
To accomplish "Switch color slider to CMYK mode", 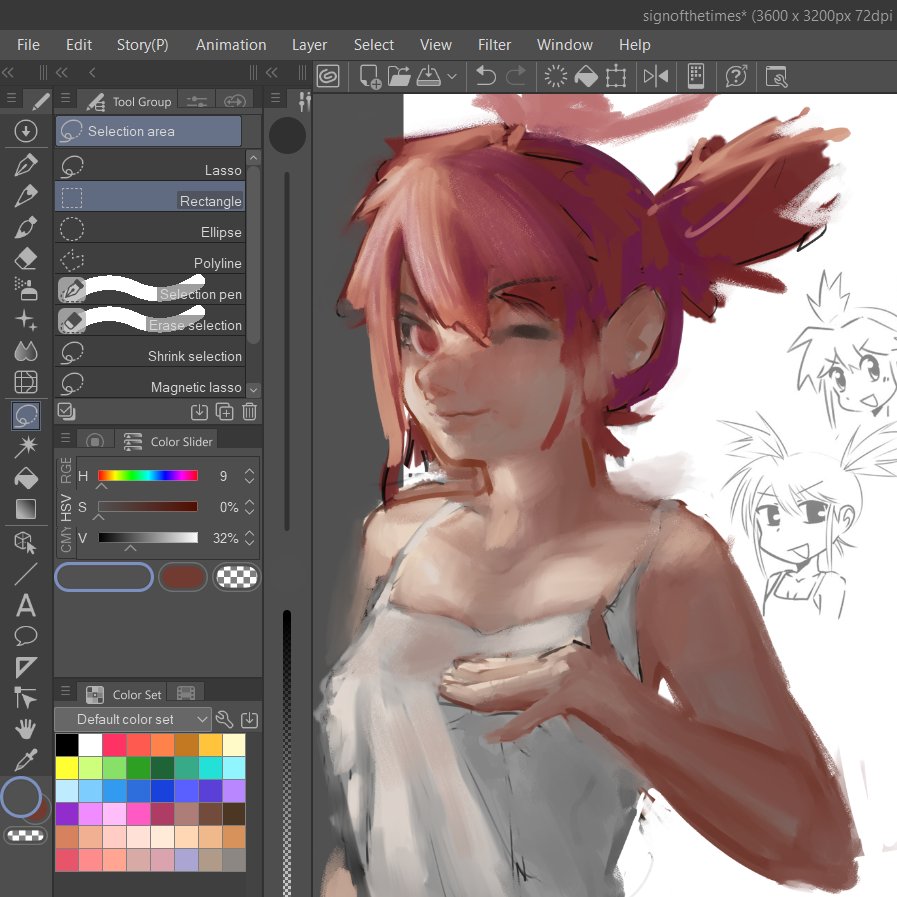I will [x=66, y=539].
